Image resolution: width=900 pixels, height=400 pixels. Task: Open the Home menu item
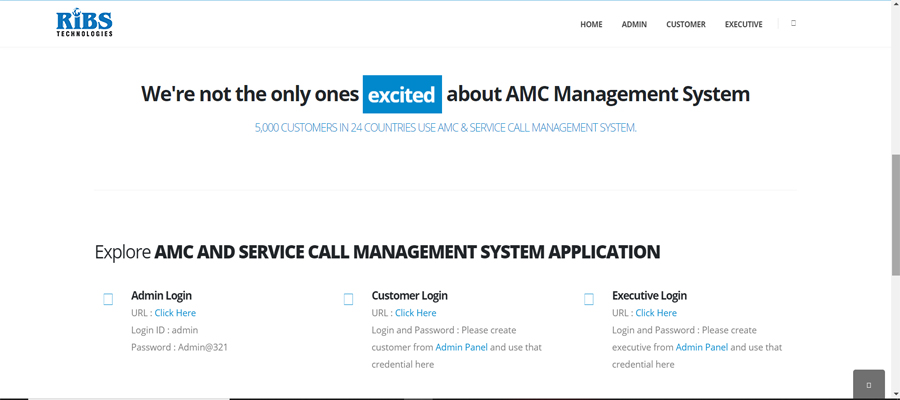(591, 24)
